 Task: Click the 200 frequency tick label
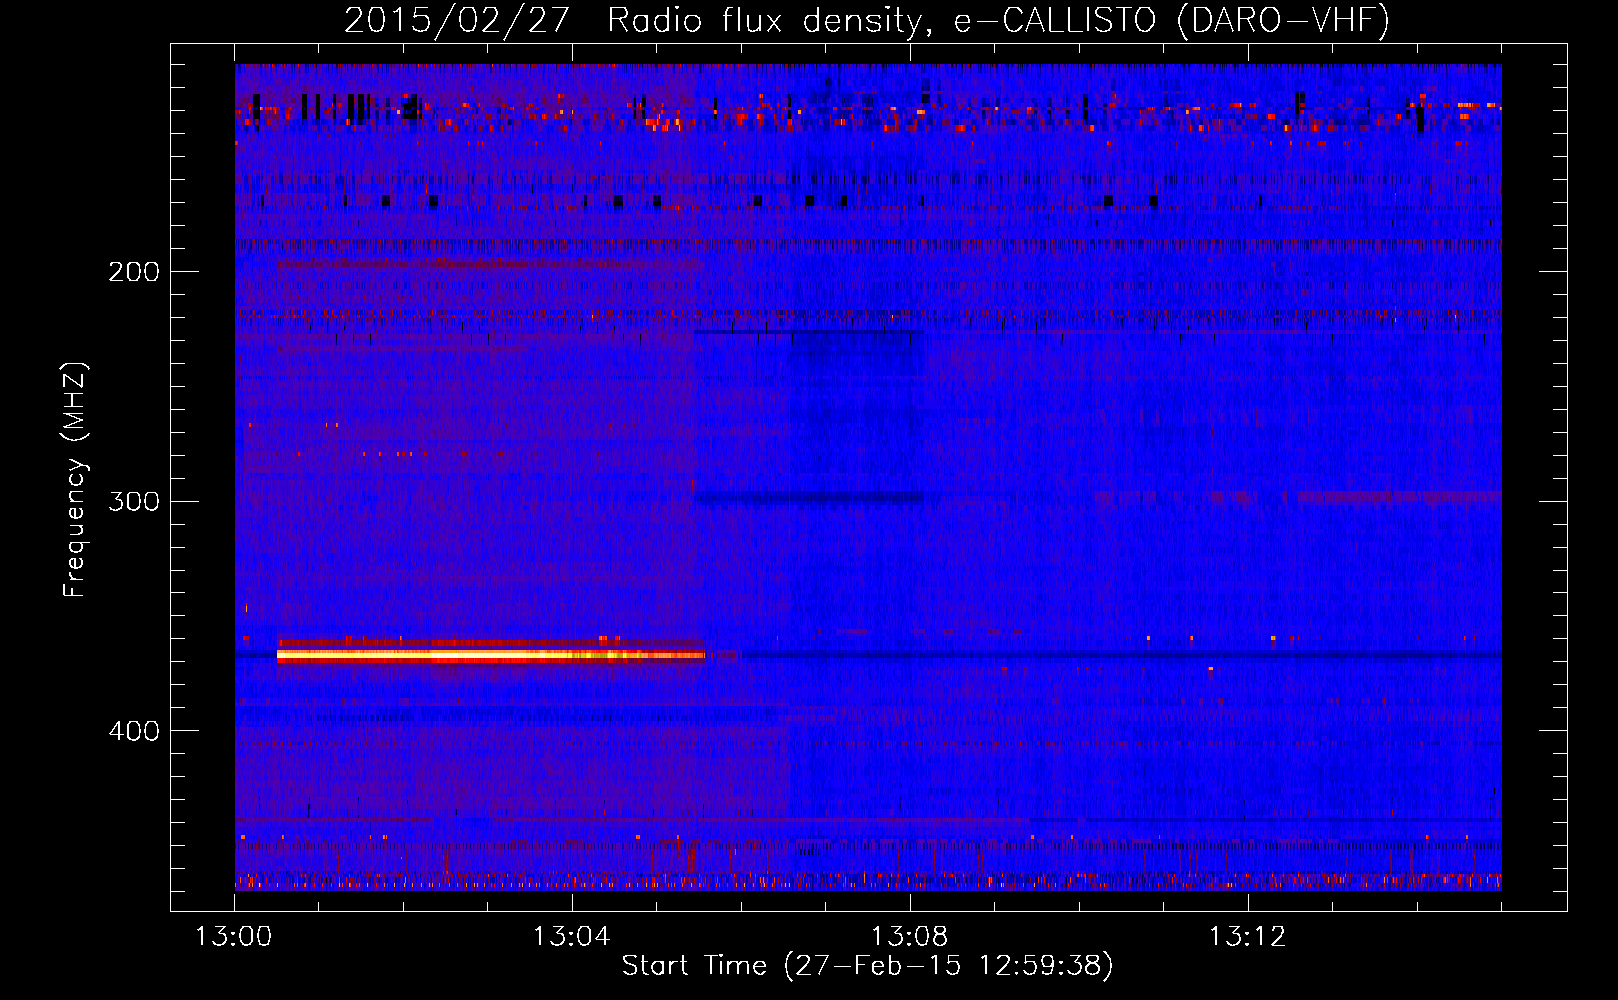click(x=134, y=271)
